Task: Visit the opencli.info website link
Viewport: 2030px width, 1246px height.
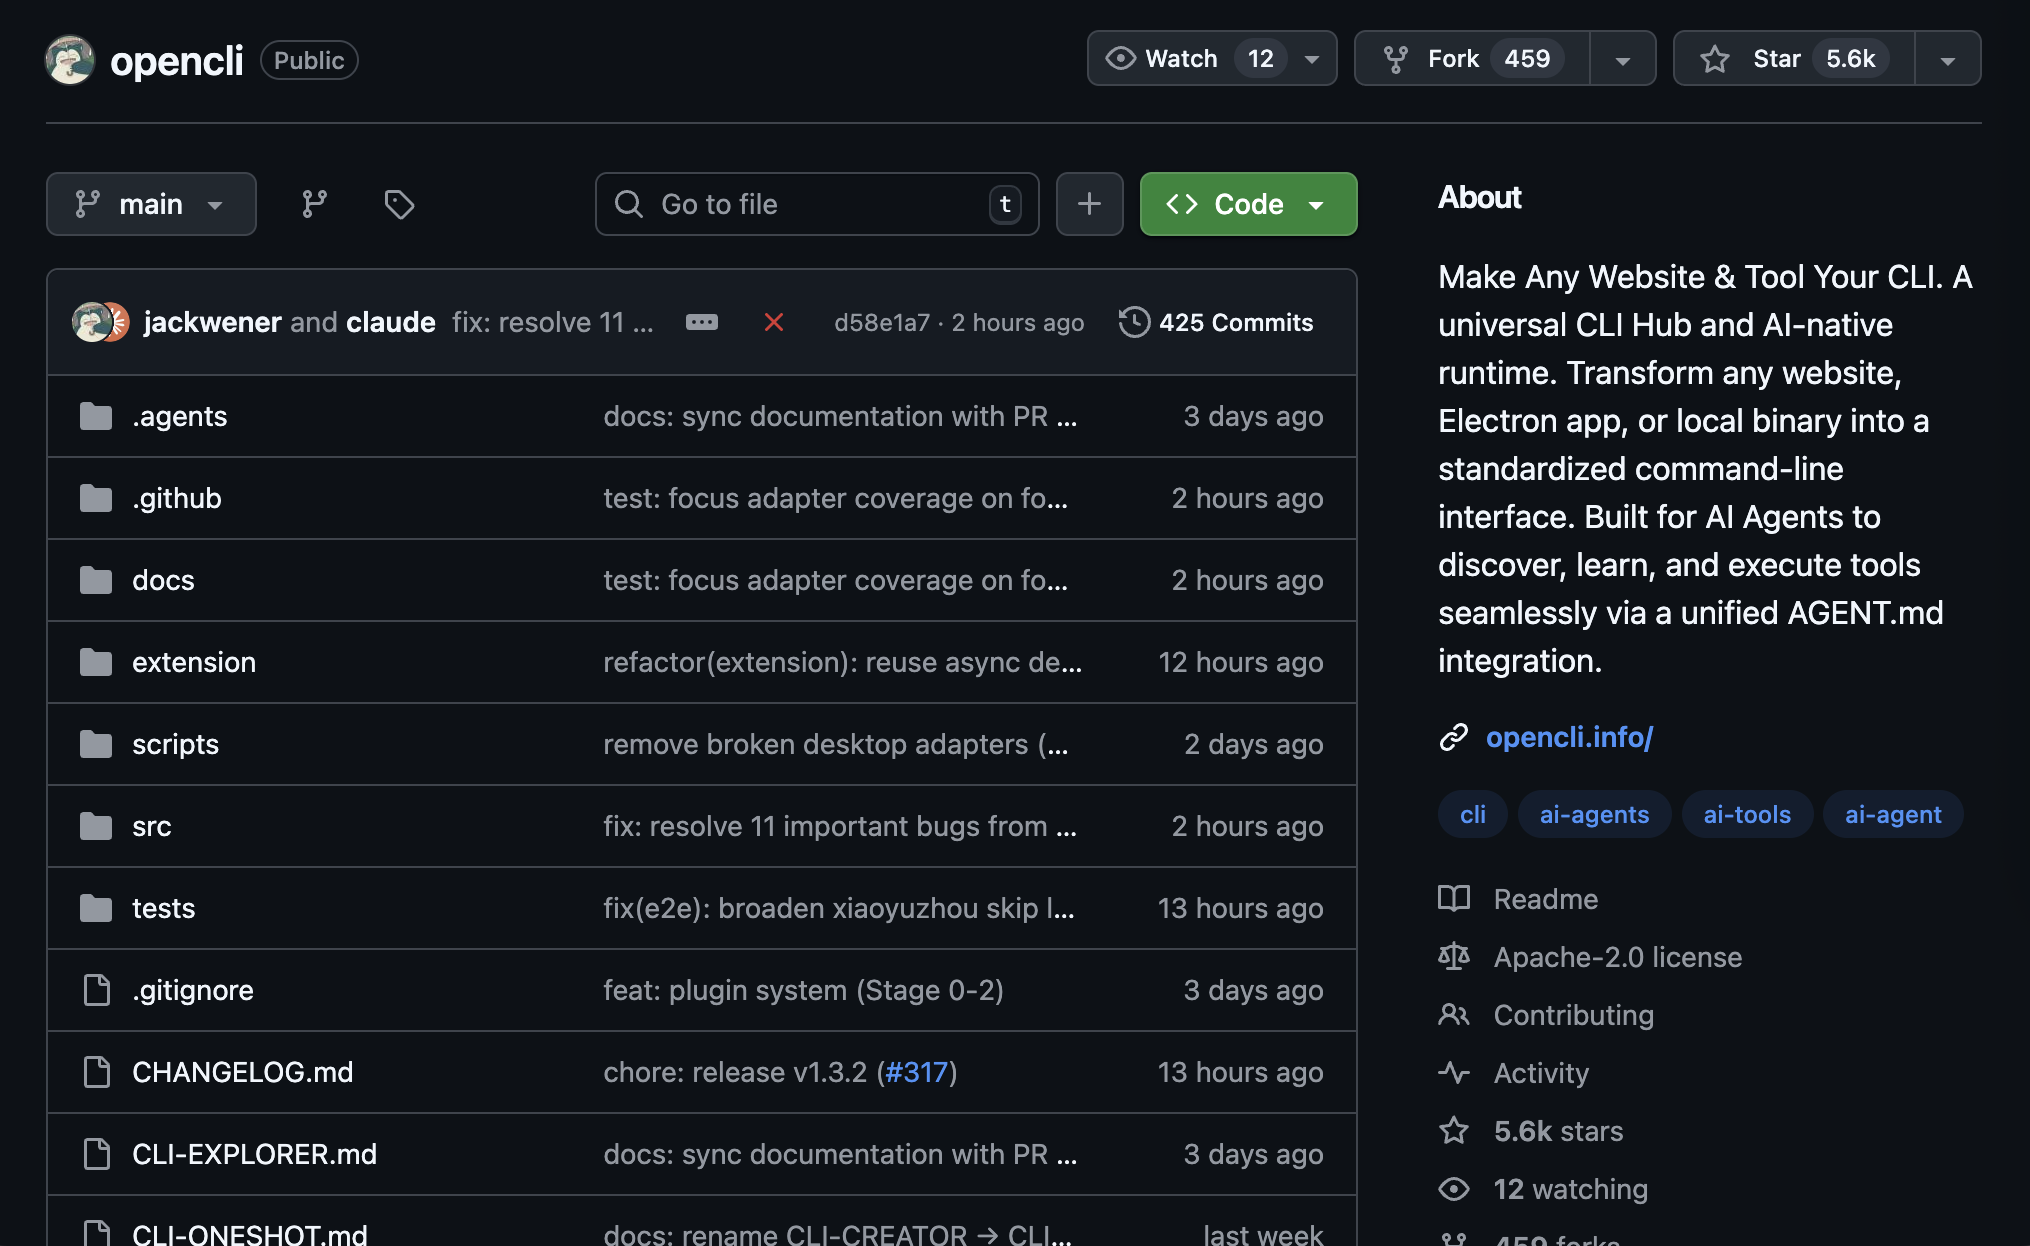Action: (1569, 737)
